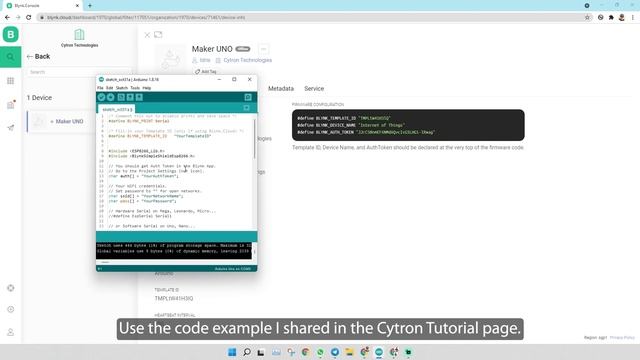Open the Arduino Edit menu

[109, 88]
